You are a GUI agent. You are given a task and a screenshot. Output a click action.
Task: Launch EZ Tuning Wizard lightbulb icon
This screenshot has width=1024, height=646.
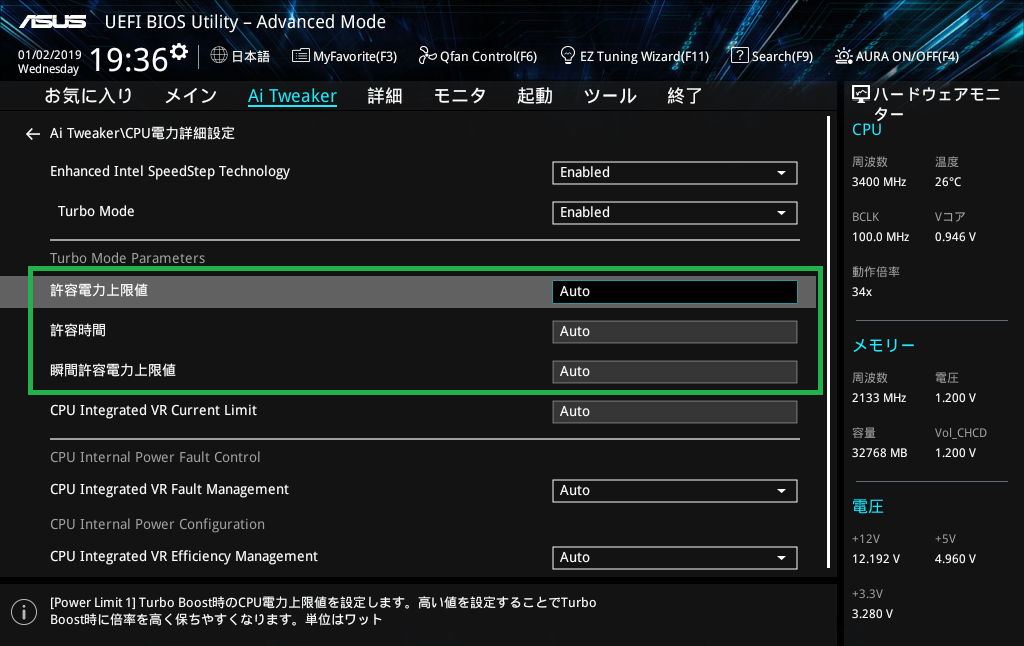coord(568,56)
